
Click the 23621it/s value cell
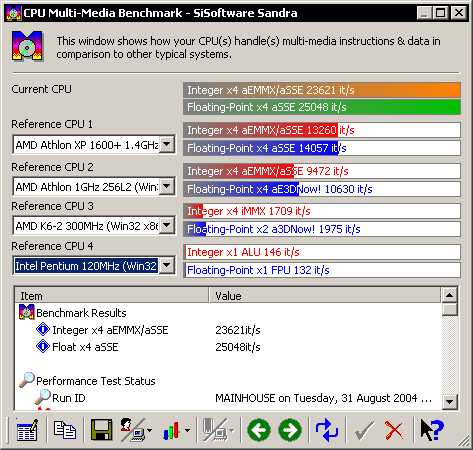(238, 330)
